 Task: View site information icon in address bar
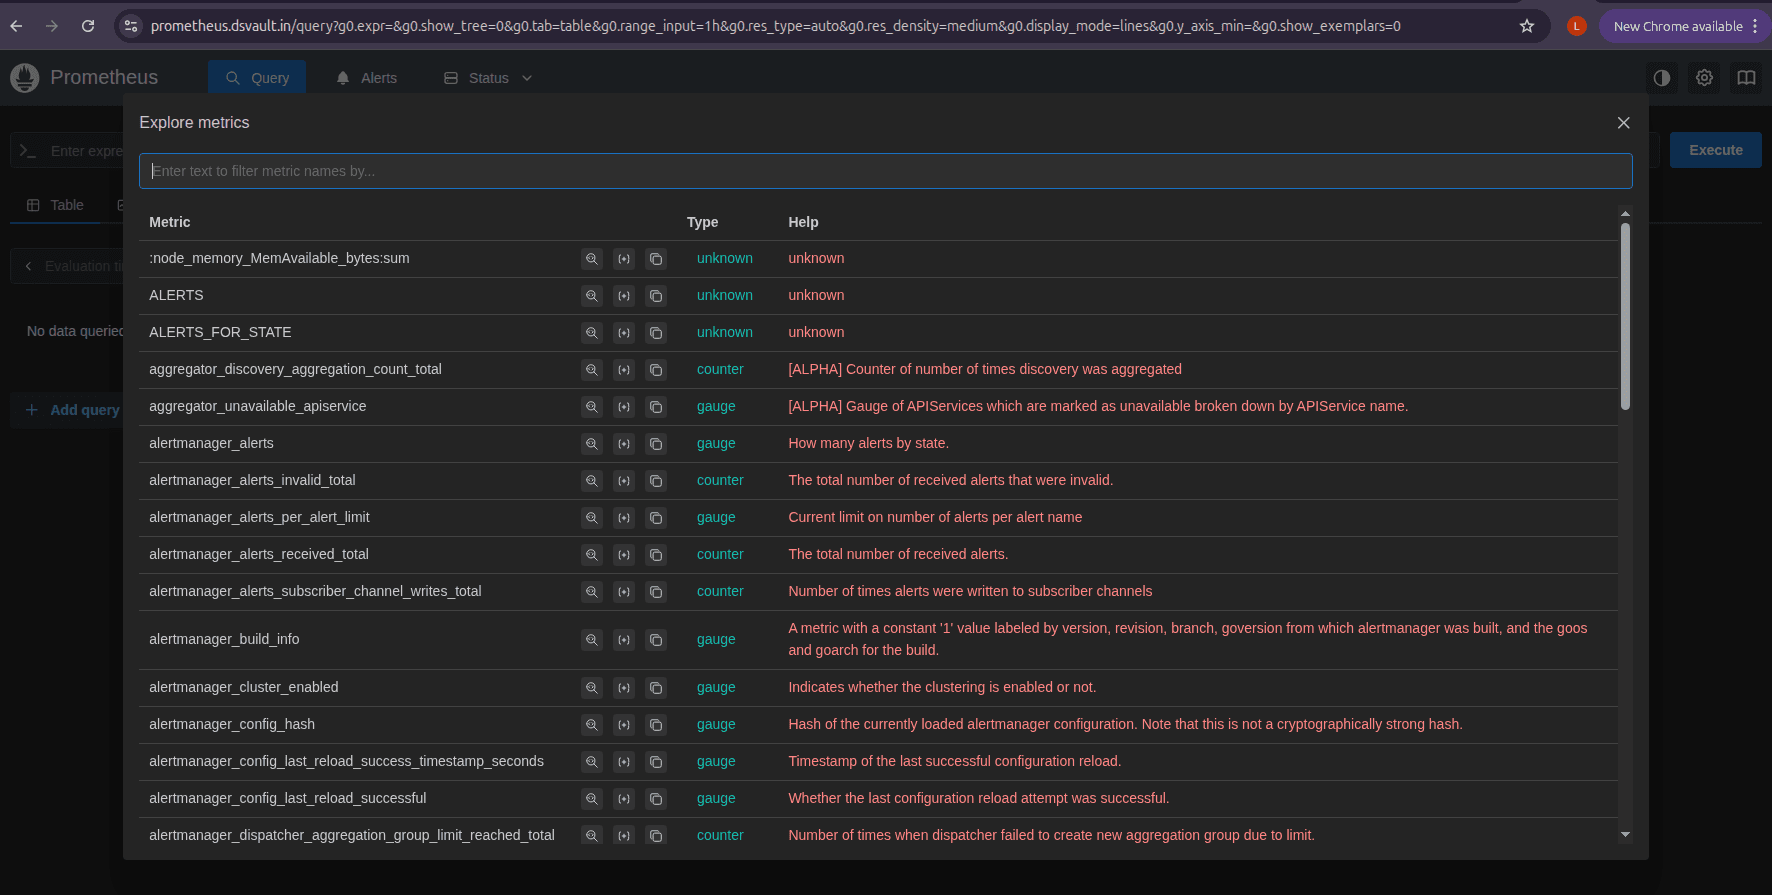tap(131, 26)
